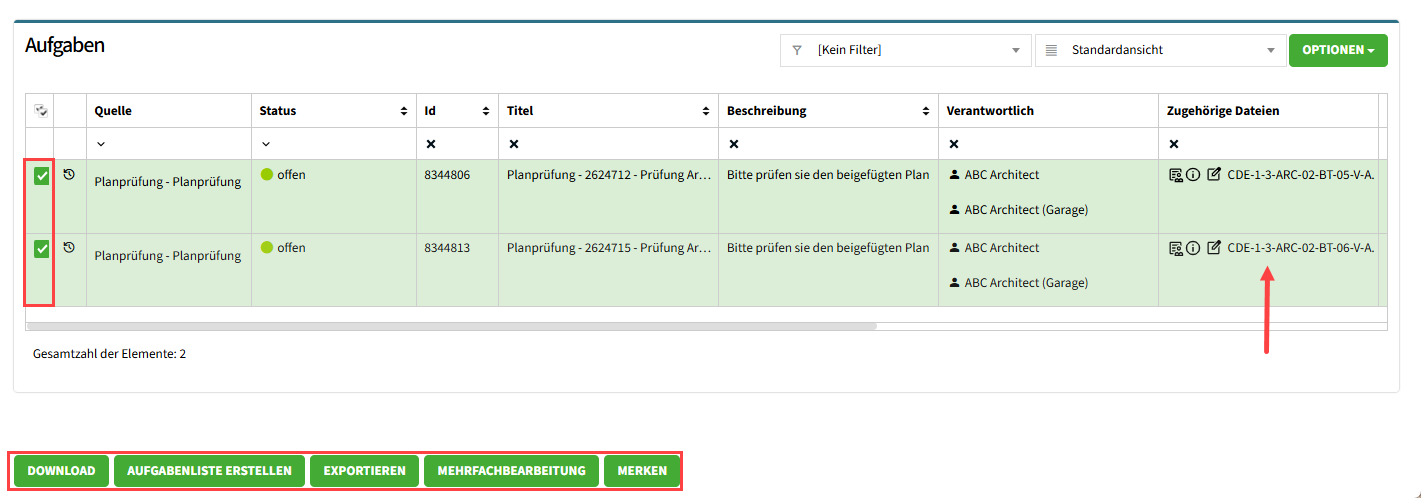Click the info icon for CDE-1-3-ARC-02-BT-05

1193,175
